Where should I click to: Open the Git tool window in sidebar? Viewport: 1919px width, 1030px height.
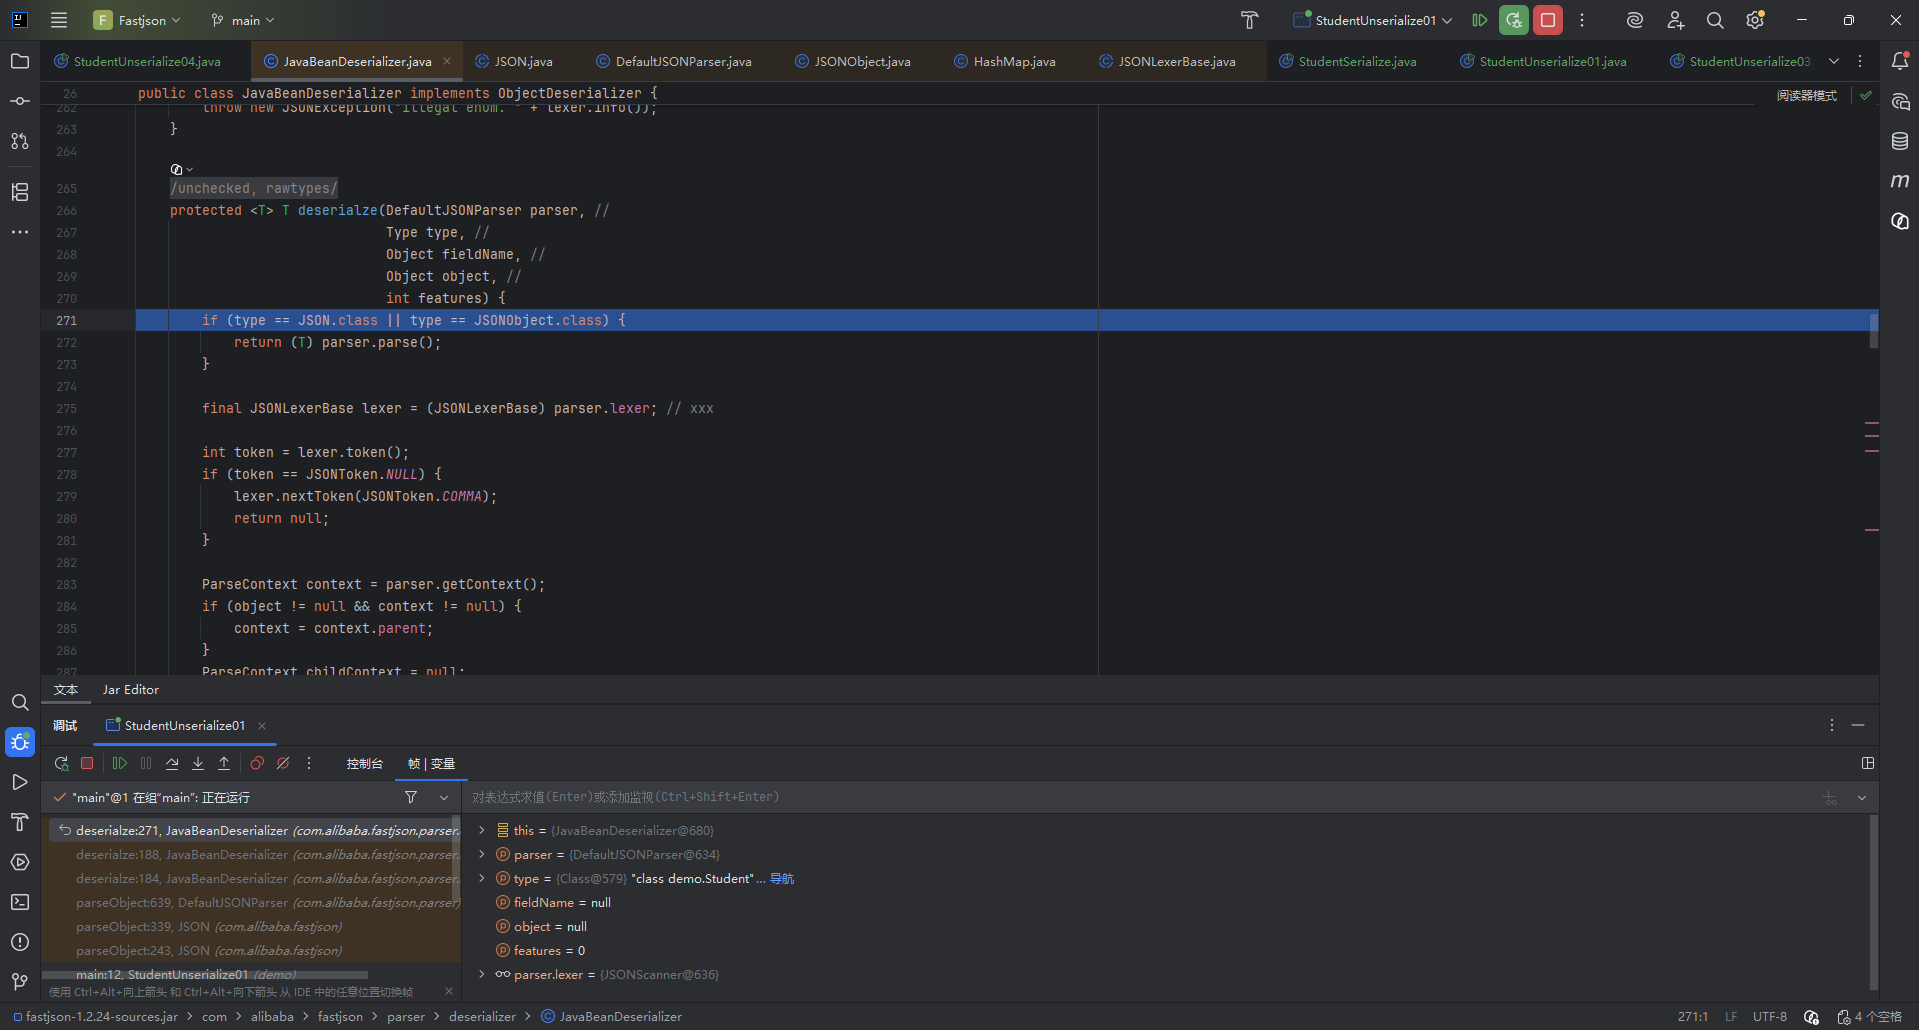pyautogui.click(x=20, y=982)
